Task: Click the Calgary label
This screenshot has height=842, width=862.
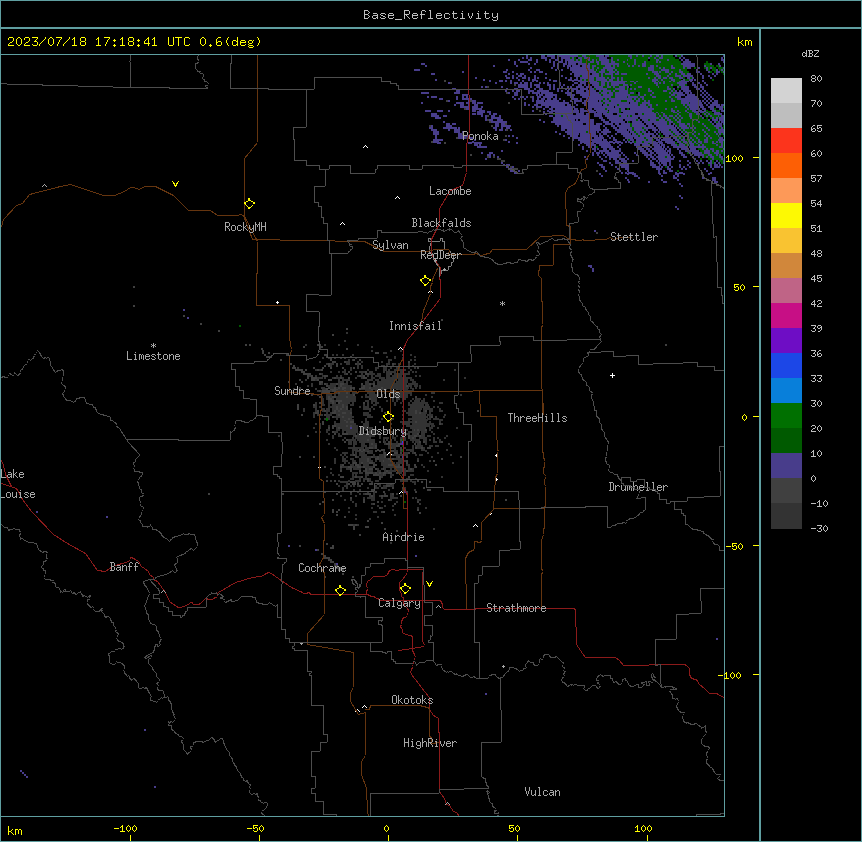Action: 399,603
